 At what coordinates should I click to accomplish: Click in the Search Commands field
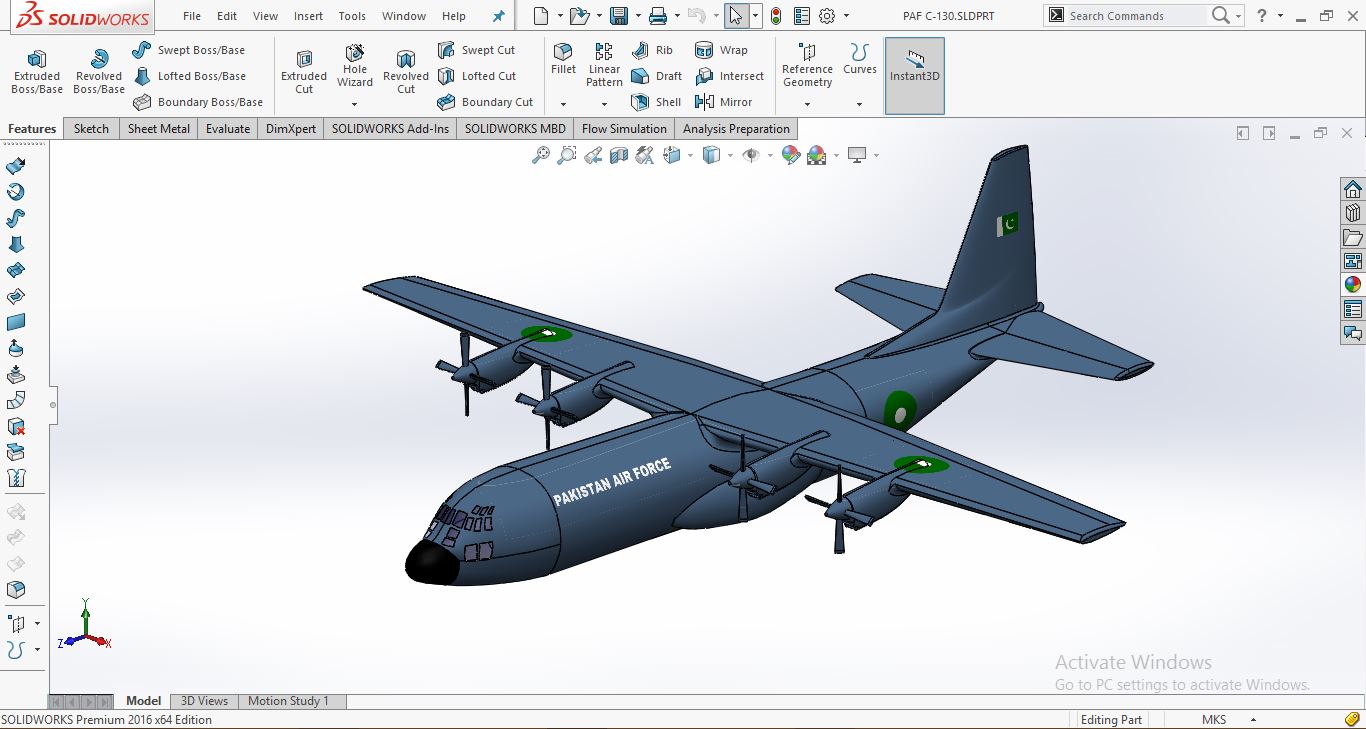click(1137, 16)
